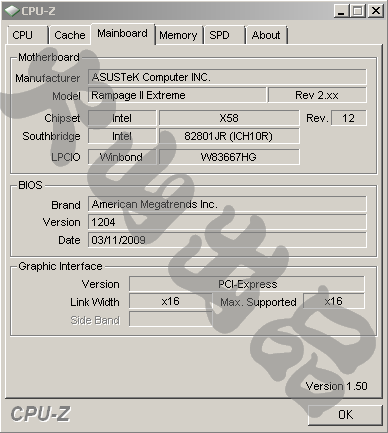The image size is (388, 433).
Task: Click the Side Band label
Action: point(95,320)
